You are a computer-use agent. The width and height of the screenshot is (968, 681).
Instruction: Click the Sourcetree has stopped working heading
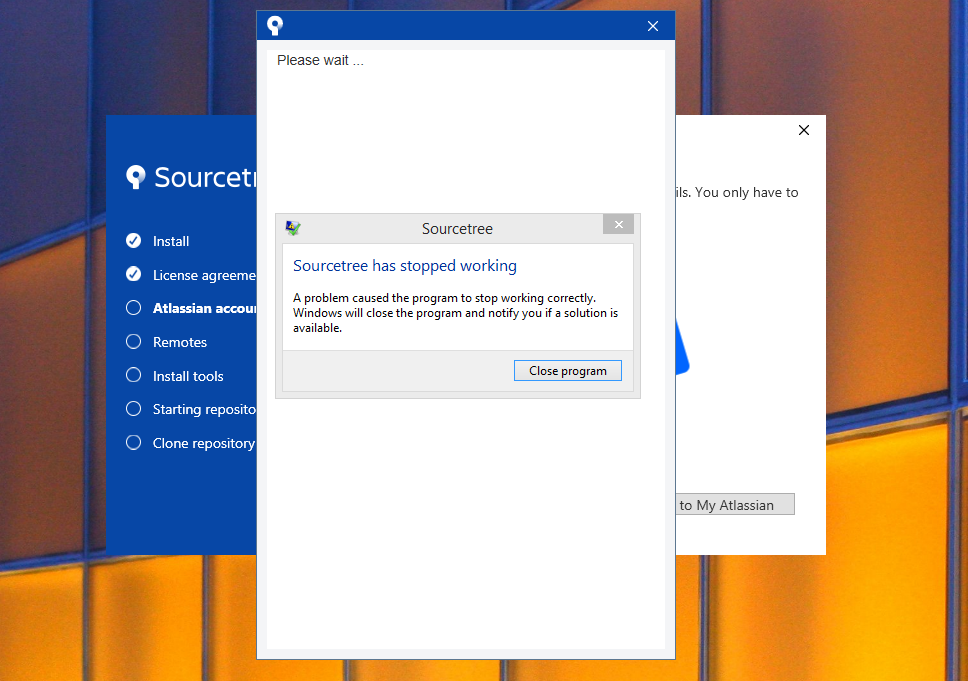[404, 265]
